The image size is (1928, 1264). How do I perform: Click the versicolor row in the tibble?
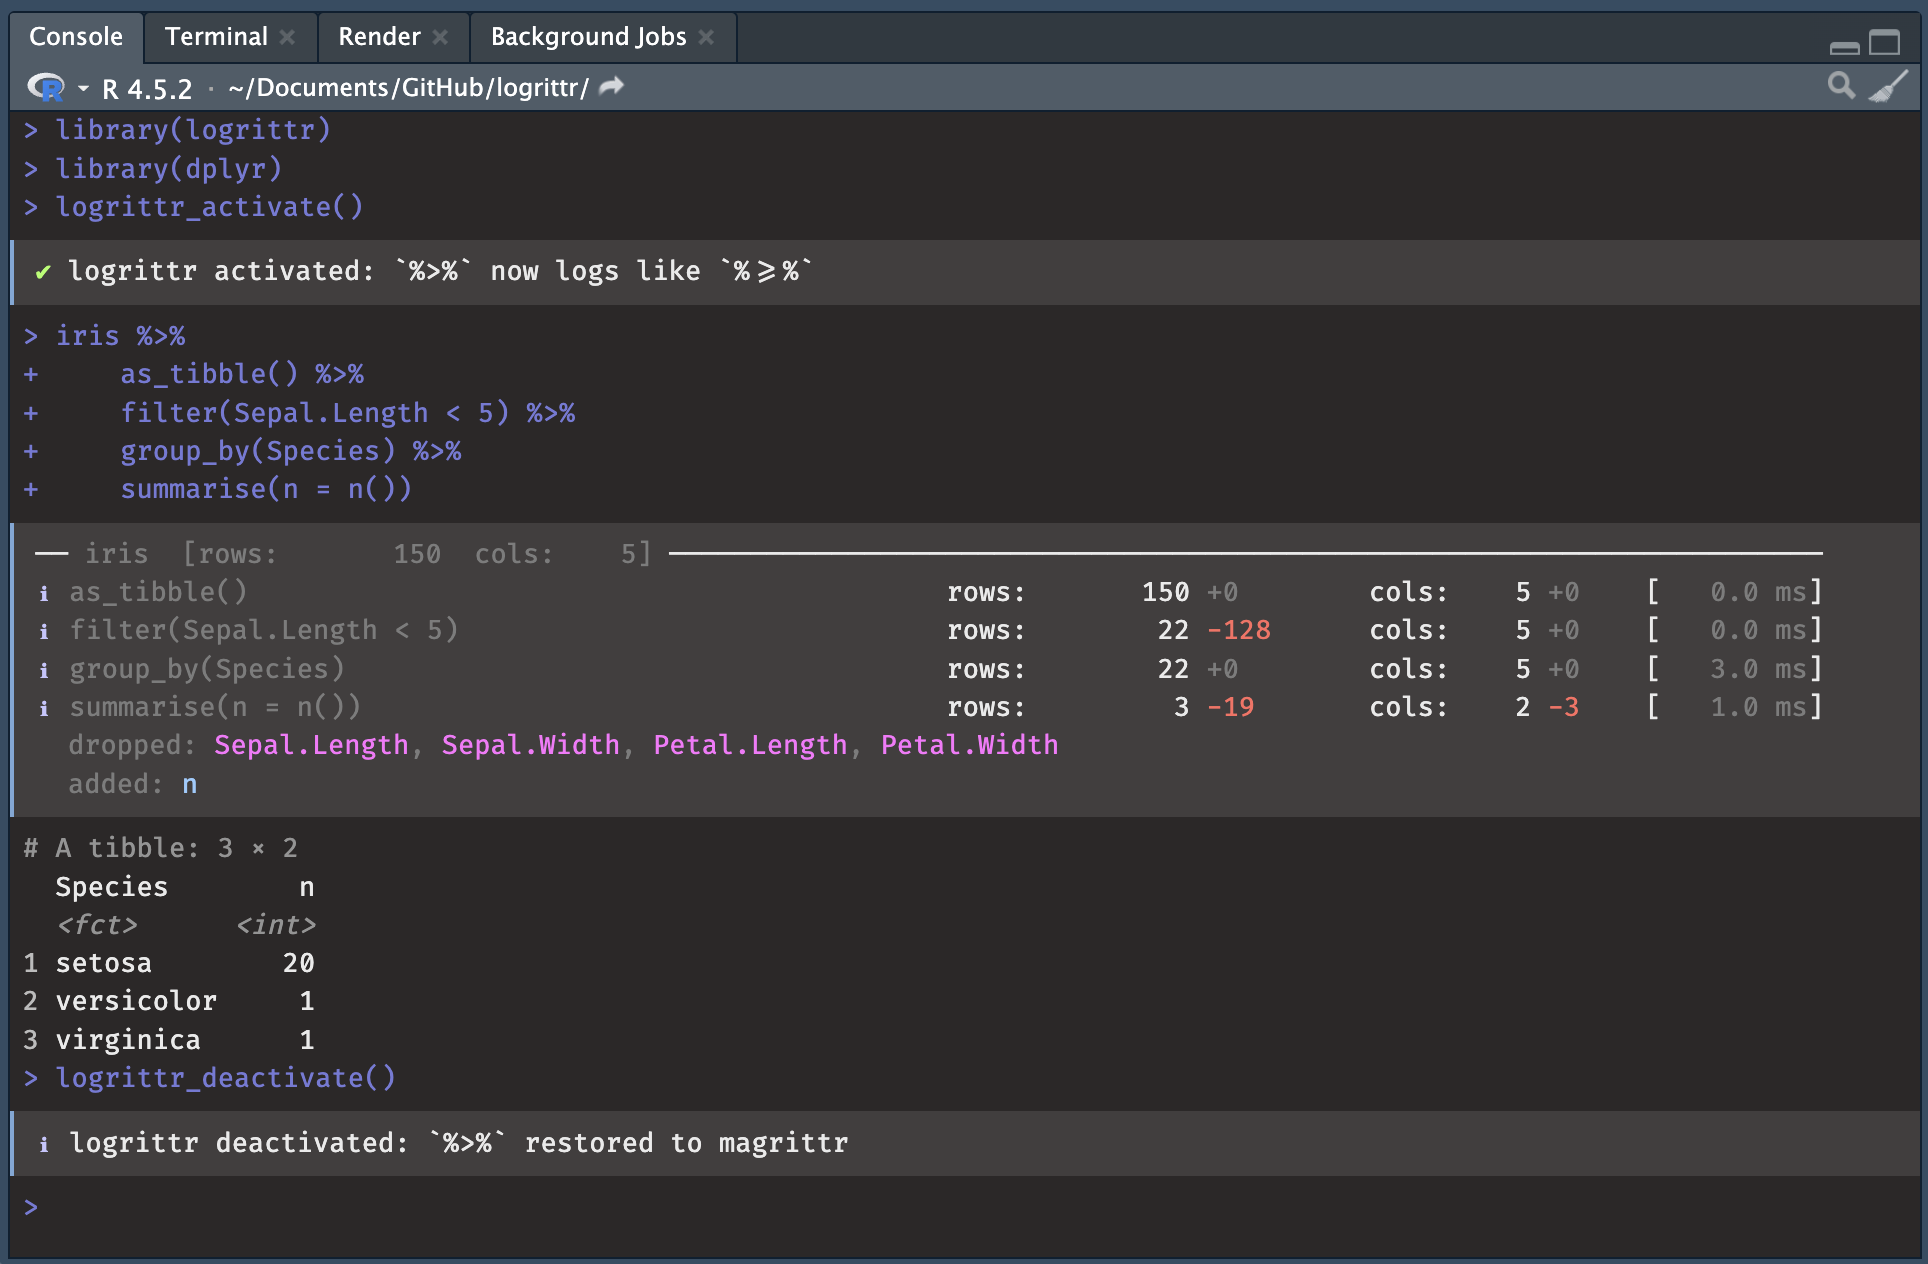(169, 1001)
